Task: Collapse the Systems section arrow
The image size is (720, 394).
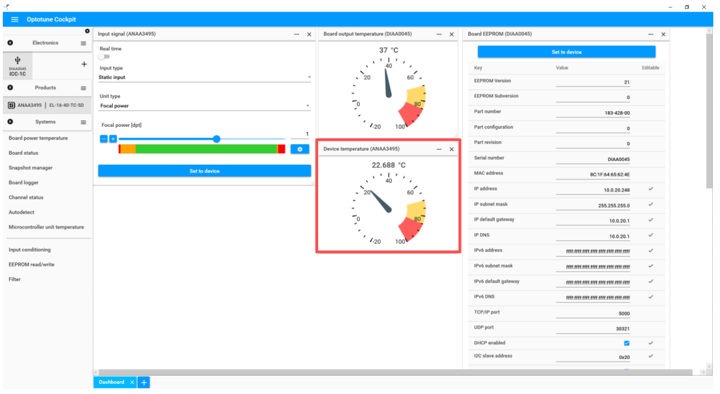Action: click(x=10, y=122)
